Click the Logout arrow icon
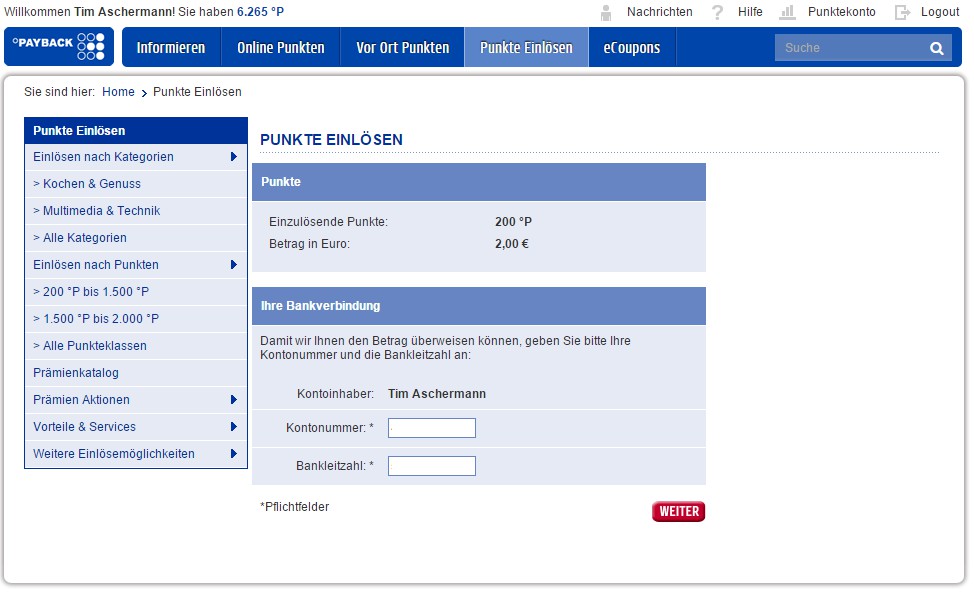The image size is (974, 594). tap(903, 12)
